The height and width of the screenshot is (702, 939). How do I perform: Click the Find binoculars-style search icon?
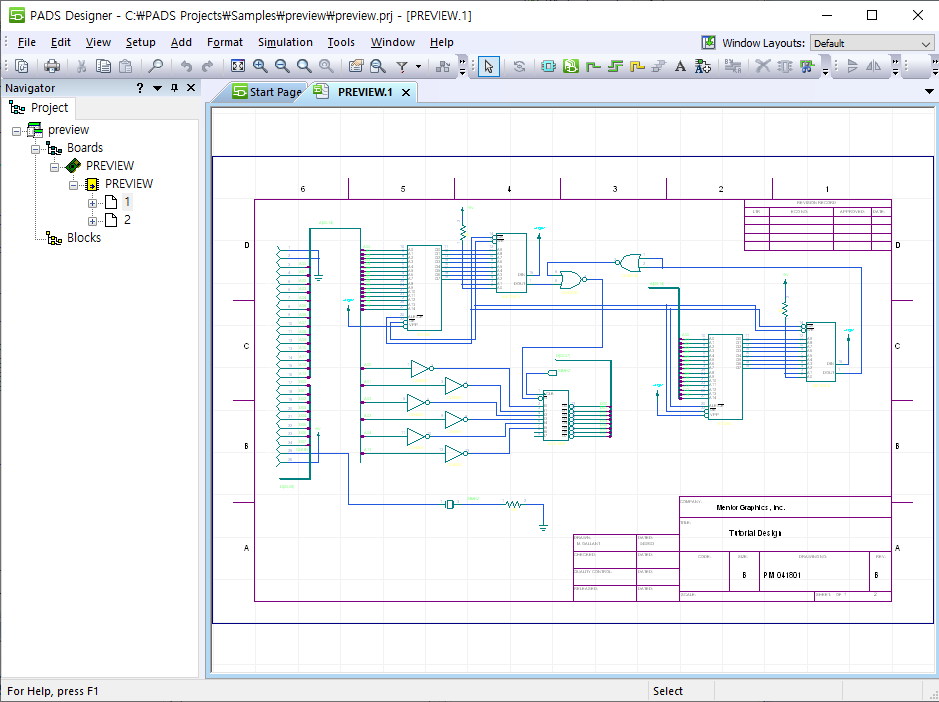(156, 66)
